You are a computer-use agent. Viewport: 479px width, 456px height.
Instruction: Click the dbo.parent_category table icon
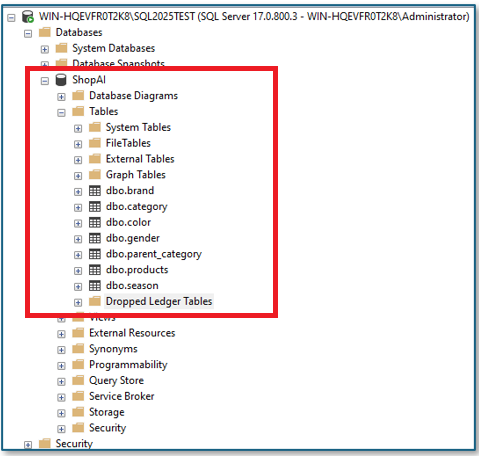[x=95, y=254]
